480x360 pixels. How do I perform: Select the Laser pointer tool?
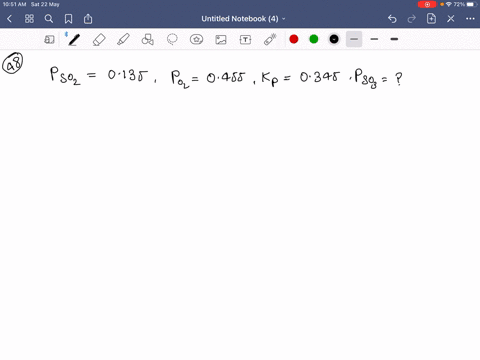pos(270,39)
